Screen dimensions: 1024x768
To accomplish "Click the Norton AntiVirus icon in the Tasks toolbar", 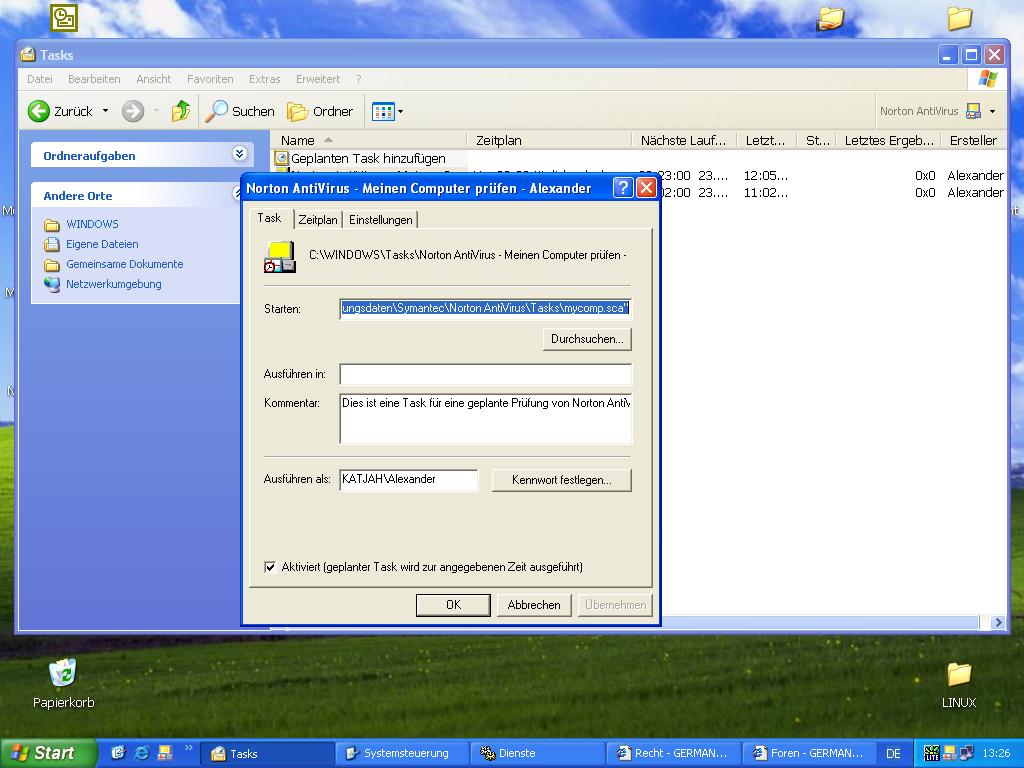I will tap(973, 111).
